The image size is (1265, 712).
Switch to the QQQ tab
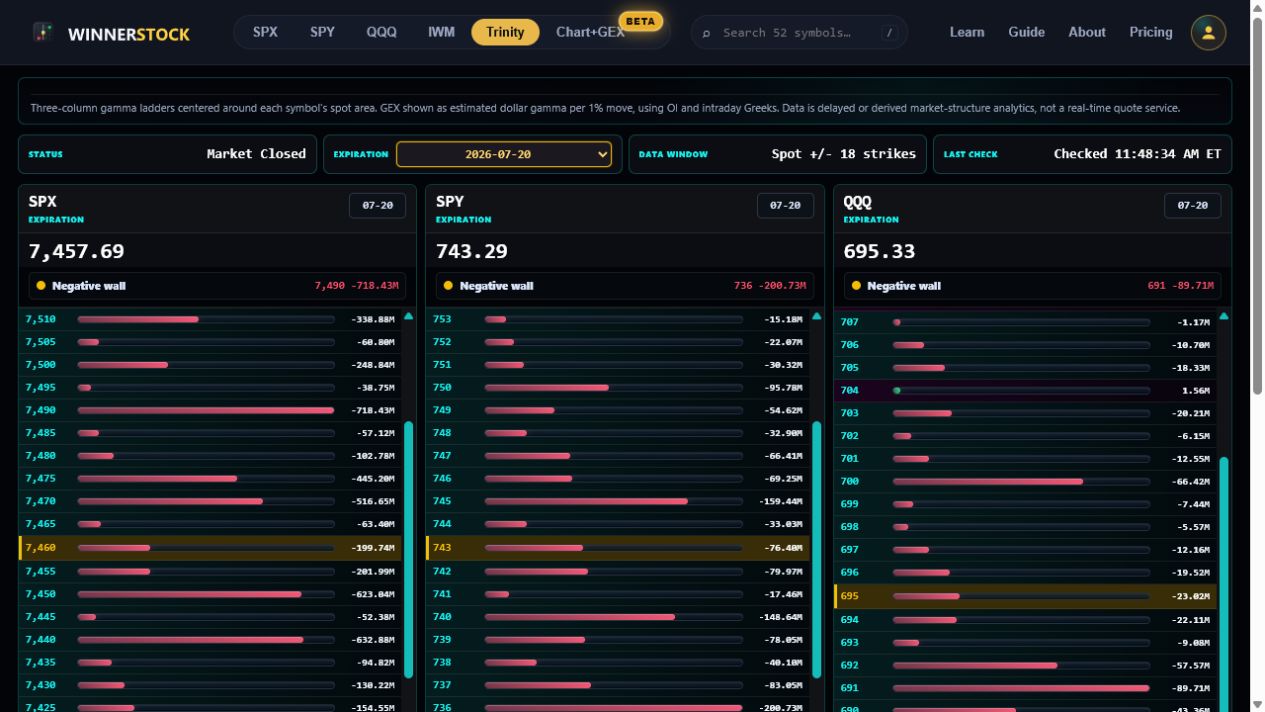pyautogui.click(x=381, y=32)
